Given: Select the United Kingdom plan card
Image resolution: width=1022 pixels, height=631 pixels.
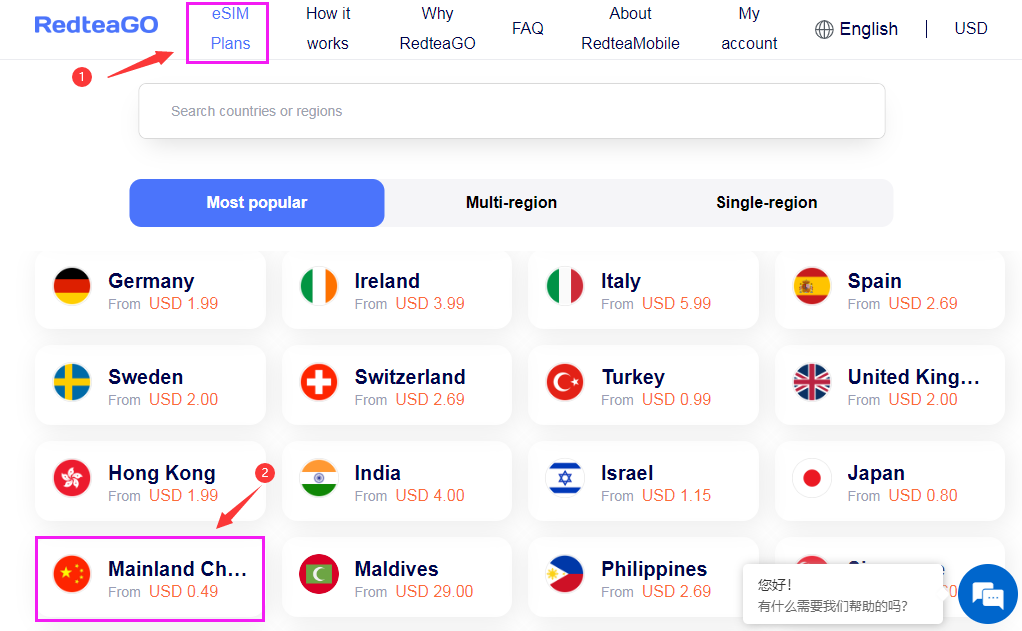Looking at the screenshot, I should pyautogui.click(x=889, y=386).
